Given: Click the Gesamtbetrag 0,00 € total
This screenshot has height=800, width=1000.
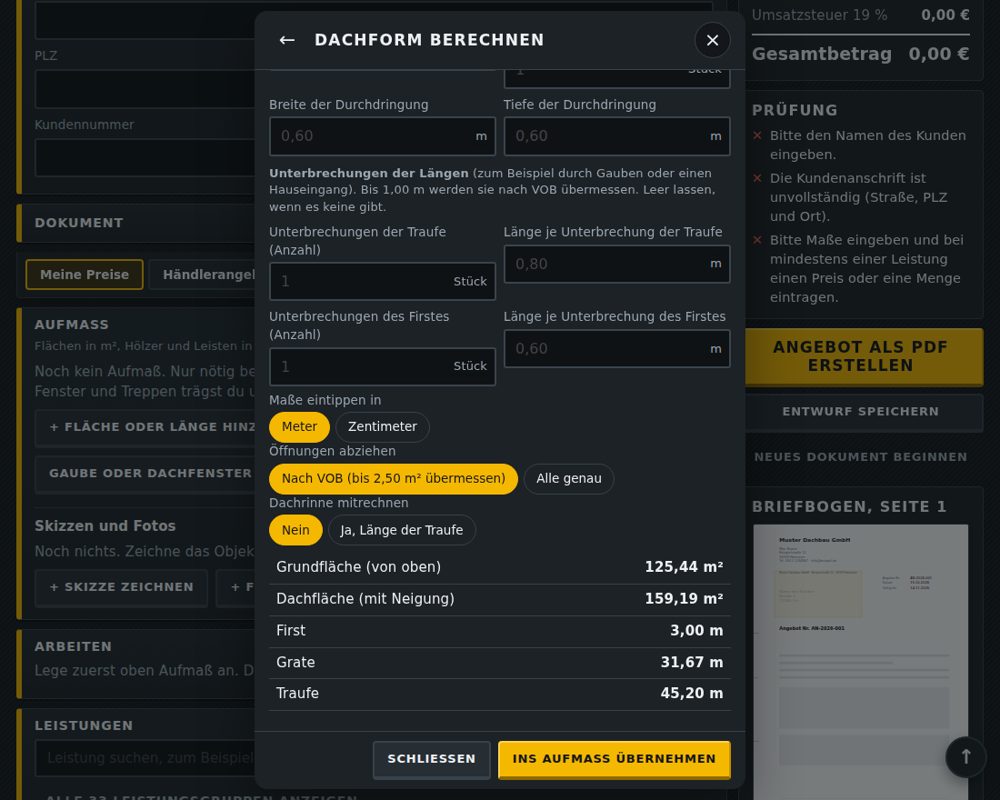Looking at the screenshot, I should (x=939, y=54).
